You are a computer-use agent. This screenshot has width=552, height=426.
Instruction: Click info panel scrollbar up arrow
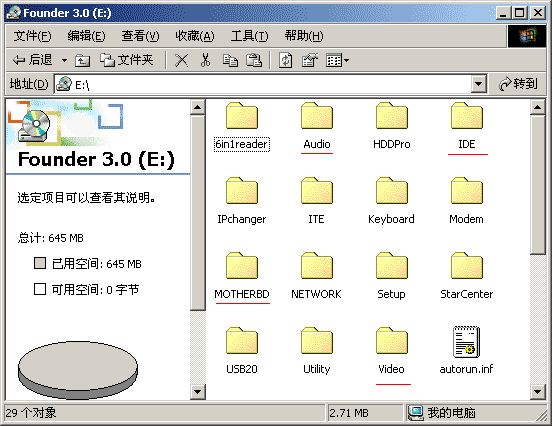coord(197,107)
